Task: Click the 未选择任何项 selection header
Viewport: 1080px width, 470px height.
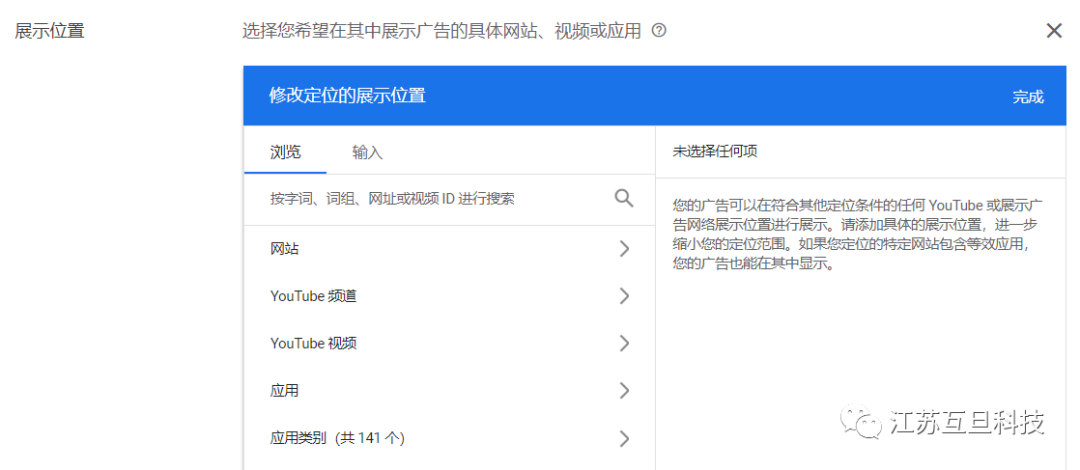Action: 714,152
